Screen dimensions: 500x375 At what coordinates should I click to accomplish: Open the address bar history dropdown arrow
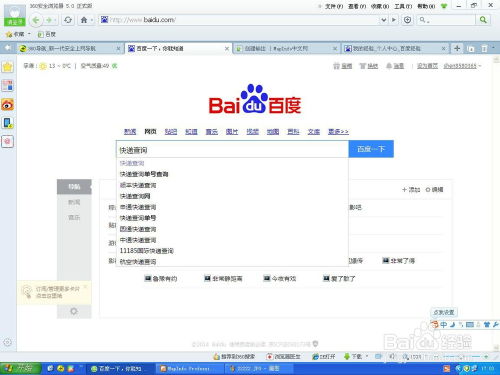pyautogui.click(x=384, y=20)
